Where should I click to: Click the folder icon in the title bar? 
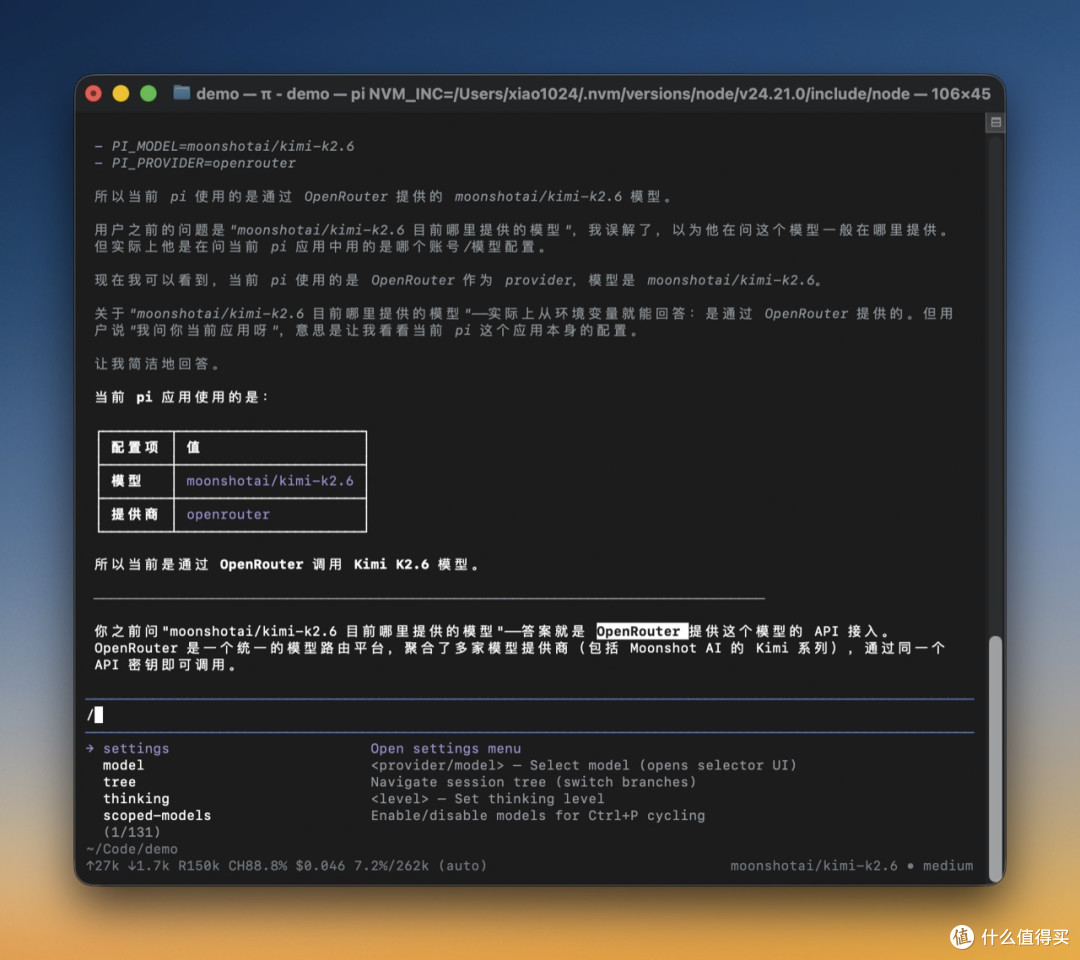tap(182, 92)
